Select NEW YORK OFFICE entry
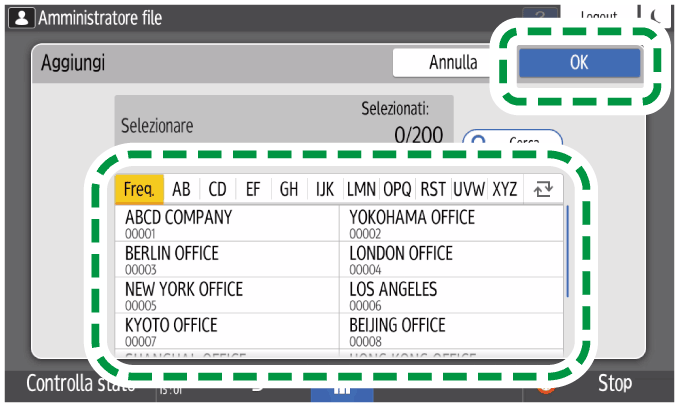This screenshot has height=404, width=679. (x=228, y=295)
